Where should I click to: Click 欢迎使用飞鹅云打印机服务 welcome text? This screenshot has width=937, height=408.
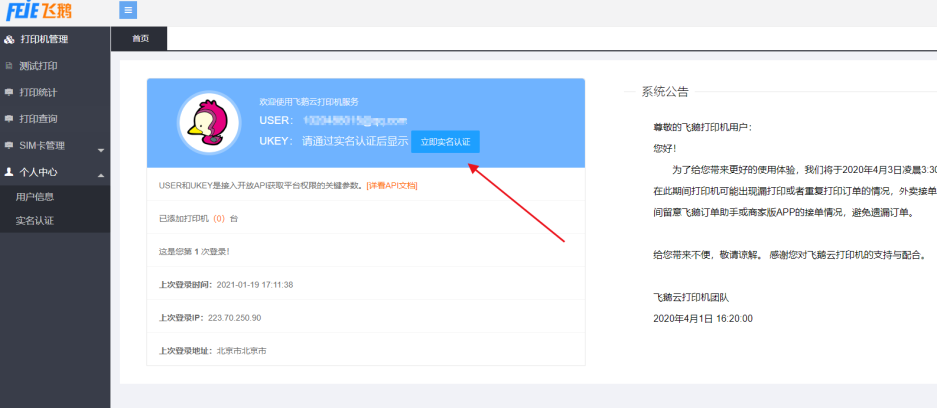(x=309, y=102)
